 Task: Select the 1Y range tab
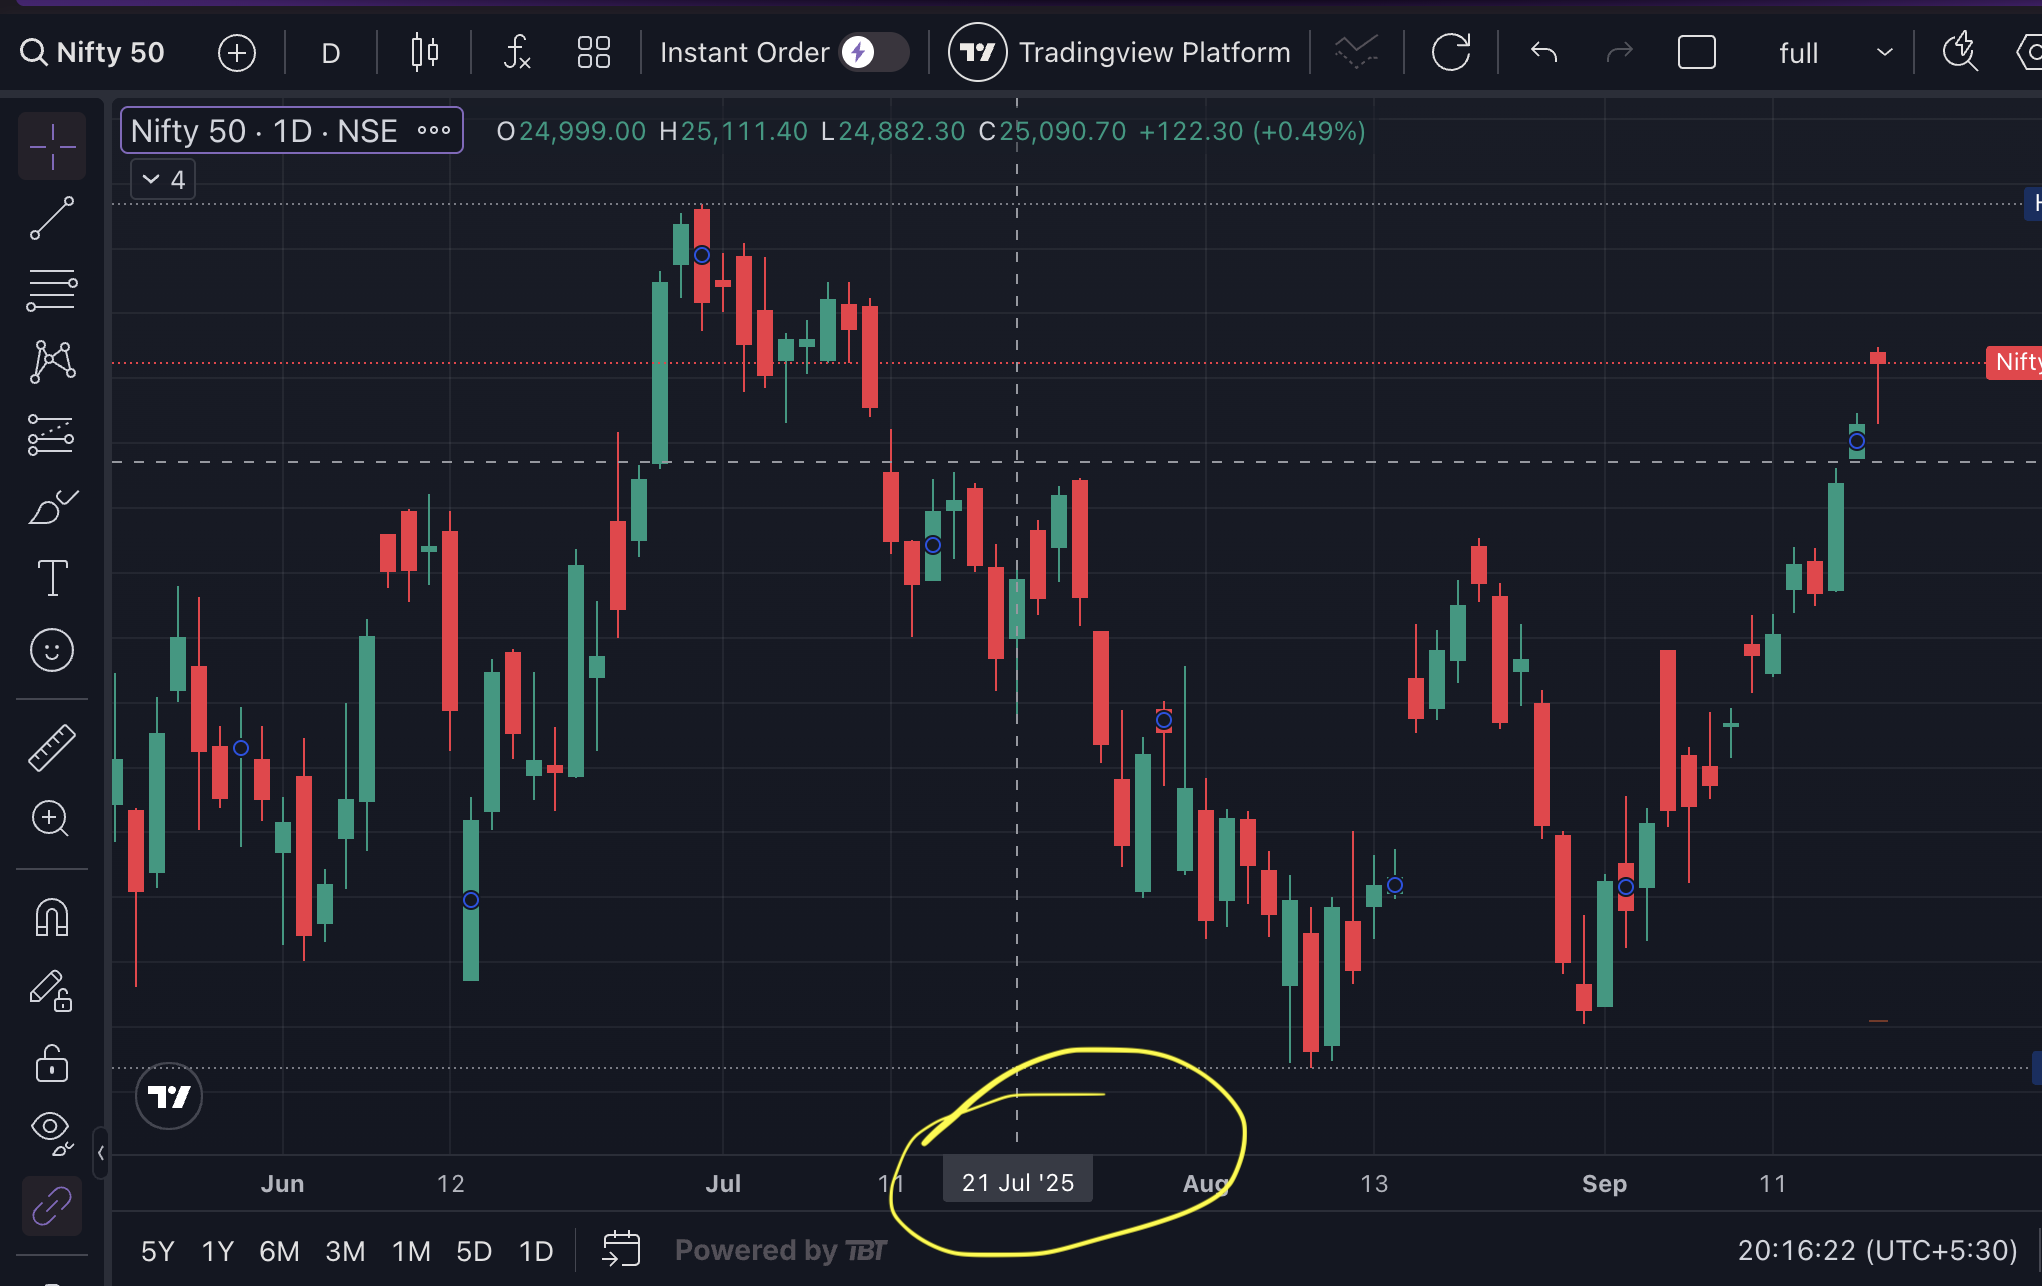[217, 1251]
